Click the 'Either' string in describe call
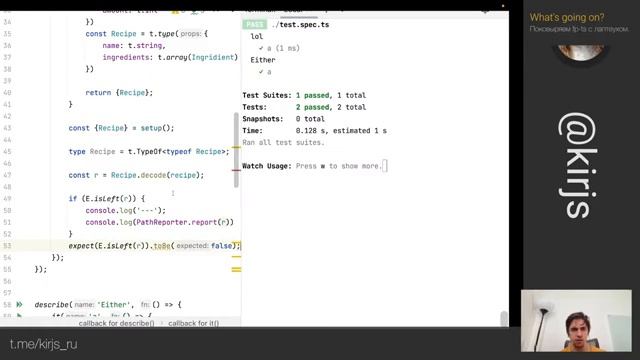 point(114,305)
